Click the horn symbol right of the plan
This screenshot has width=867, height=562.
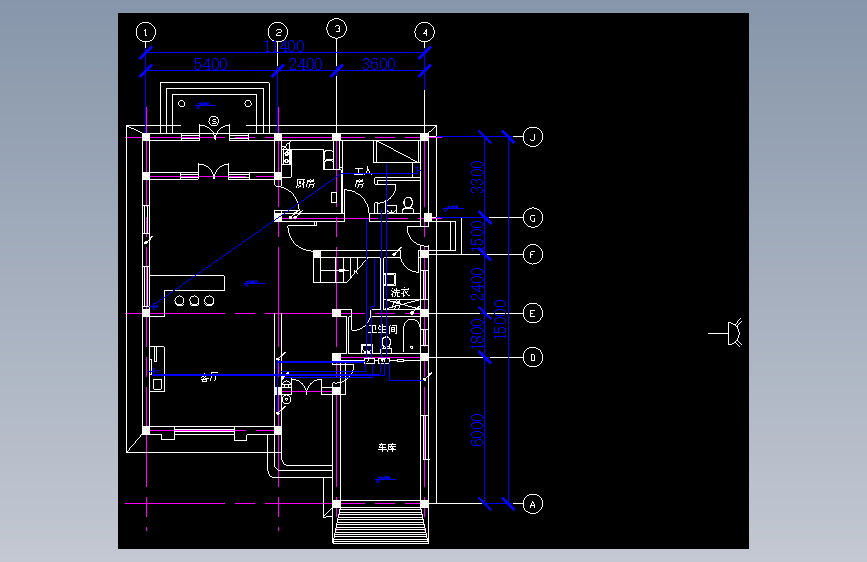point(726,333)
